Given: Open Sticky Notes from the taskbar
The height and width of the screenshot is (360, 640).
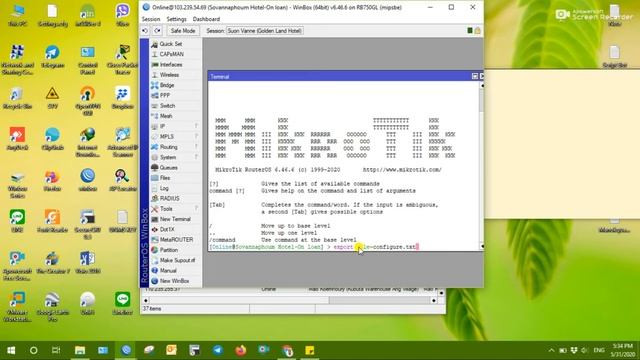Looking at the screenshot, I should tap(310, 350).
